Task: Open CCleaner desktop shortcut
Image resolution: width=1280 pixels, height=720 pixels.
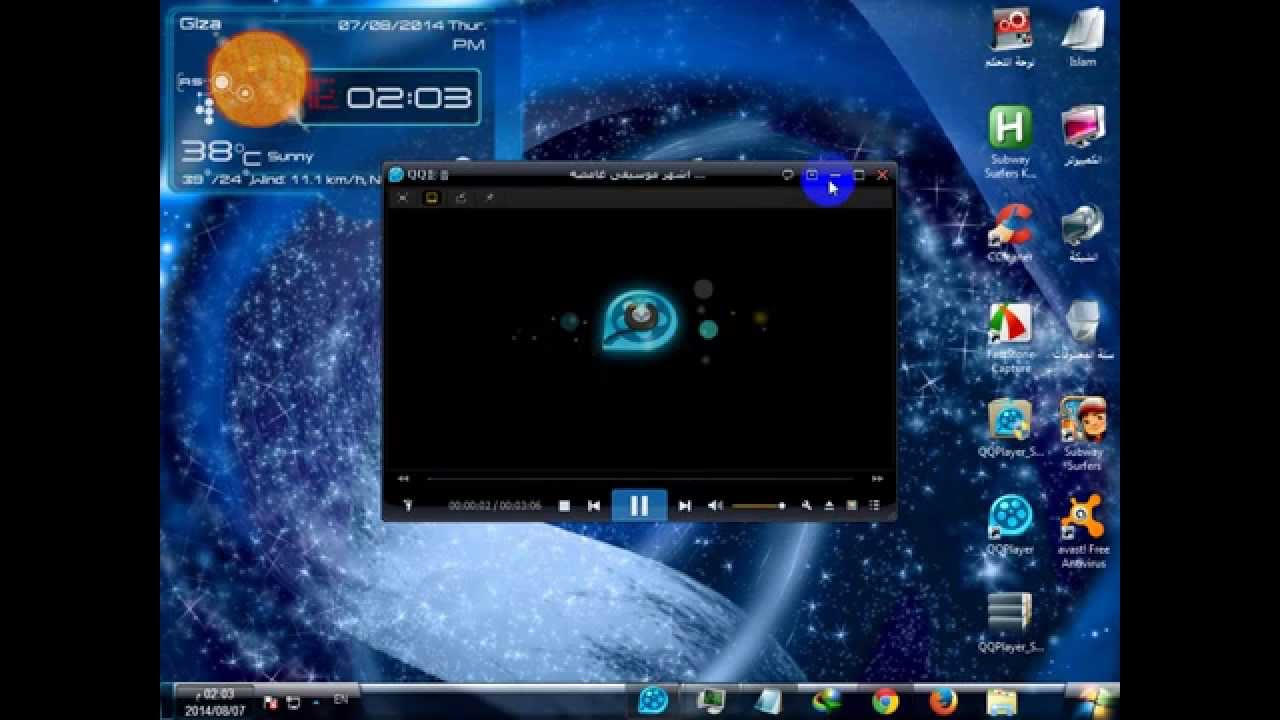Action: coord(1010,233)
